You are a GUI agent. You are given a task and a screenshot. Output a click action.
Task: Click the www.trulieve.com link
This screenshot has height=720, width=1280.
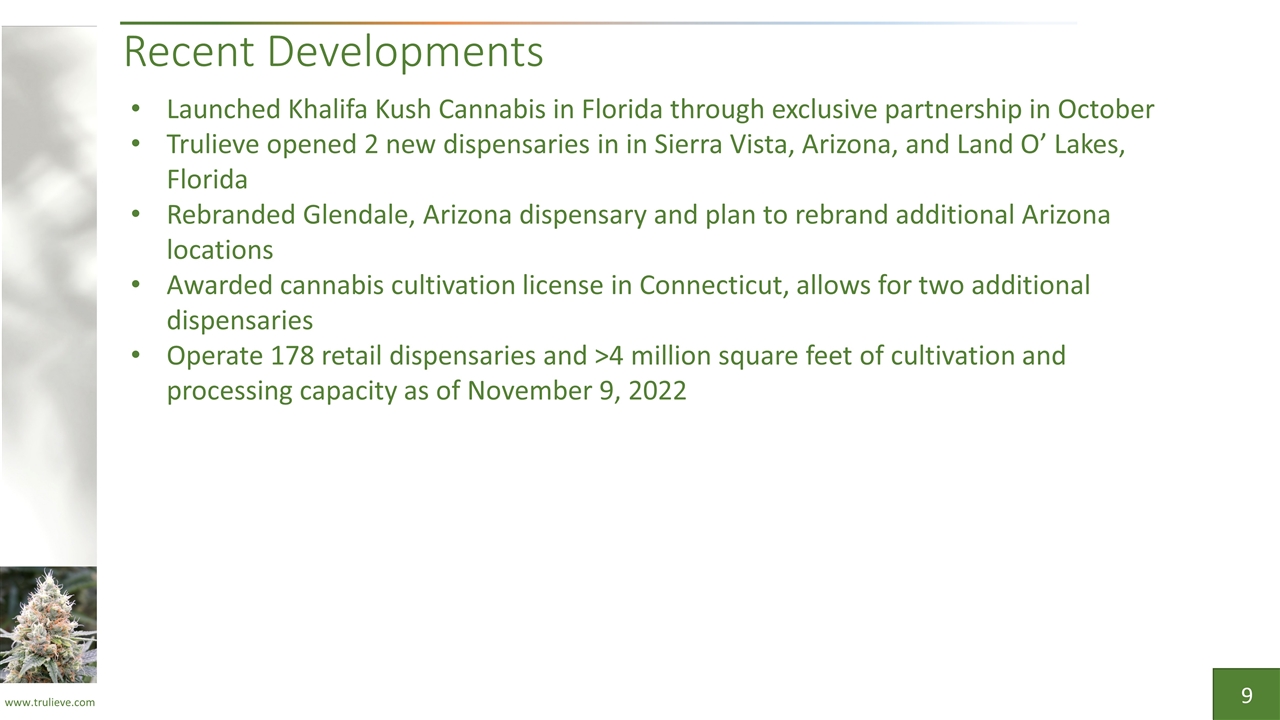49,702
